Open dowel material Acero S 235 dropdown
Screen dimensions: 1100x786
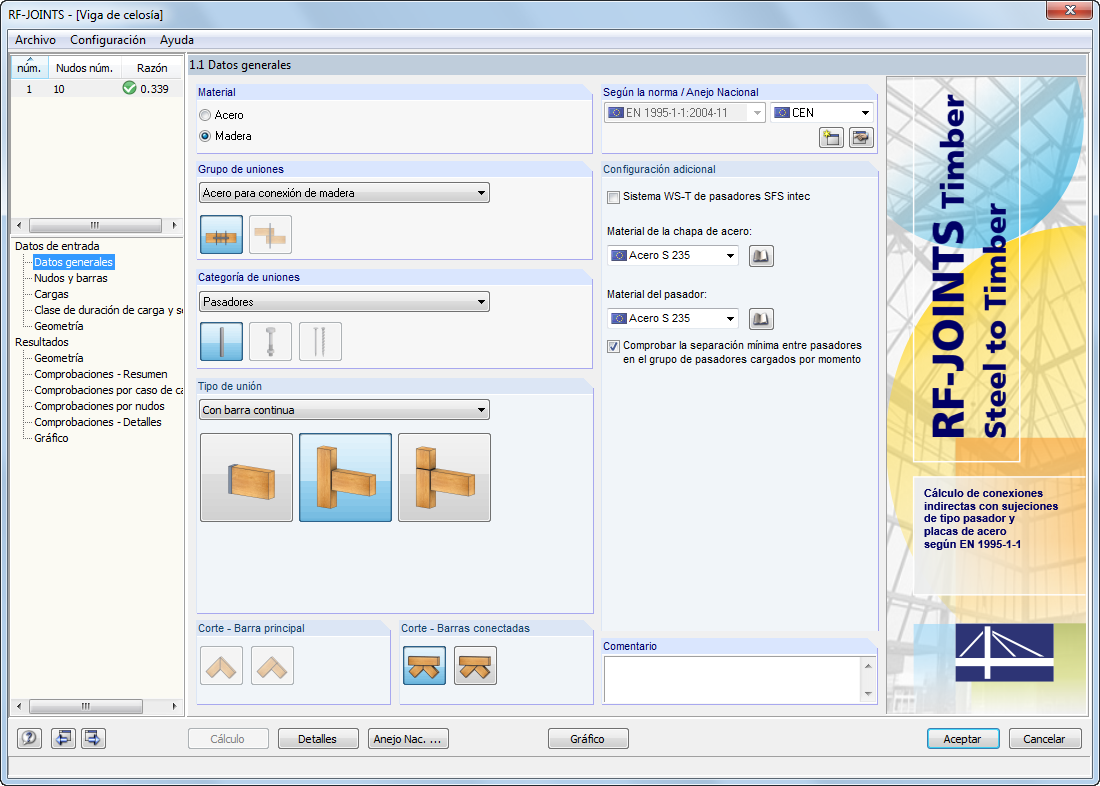pyautogui.click(x=673, y=319)
